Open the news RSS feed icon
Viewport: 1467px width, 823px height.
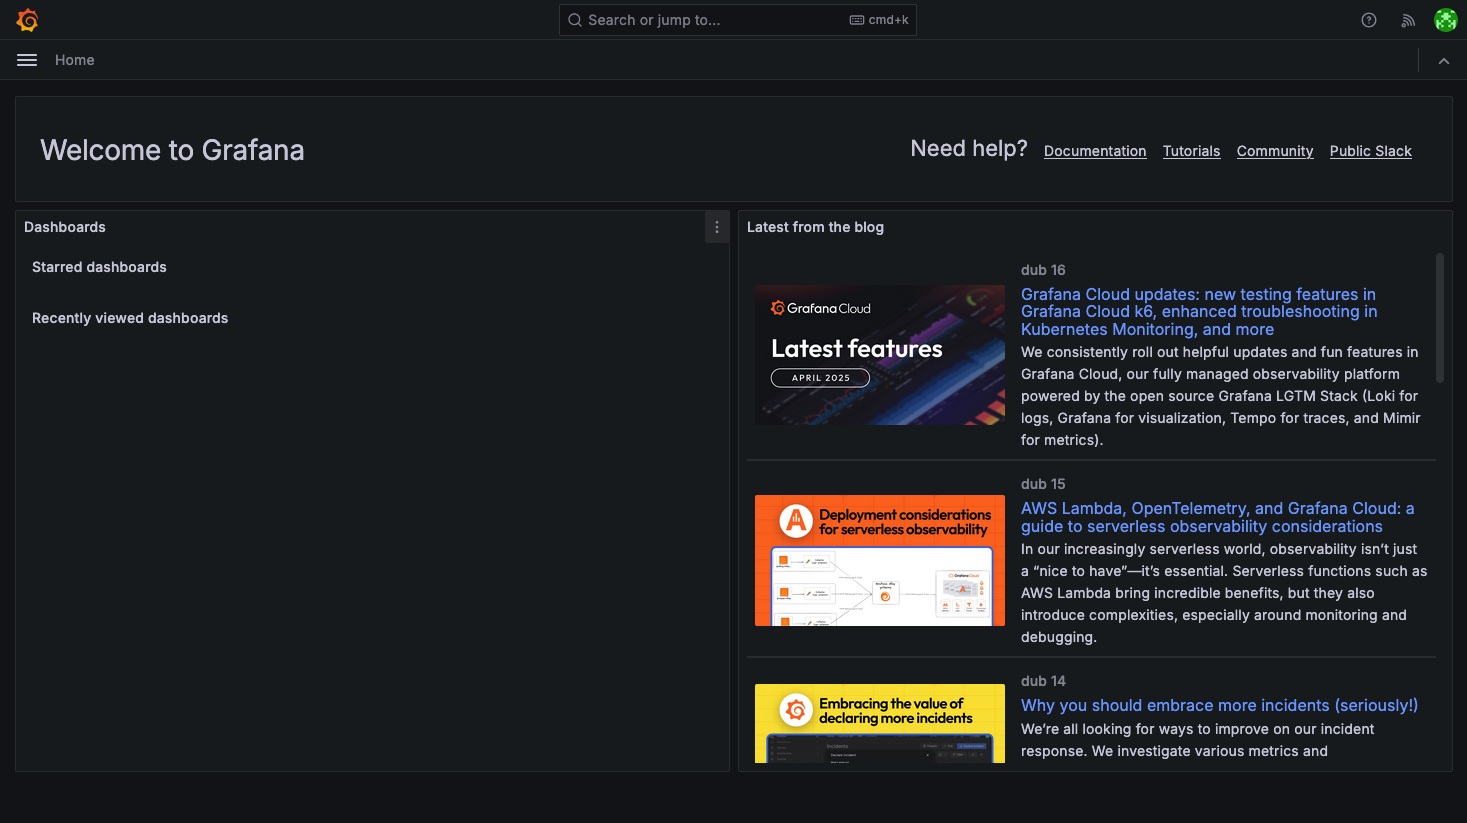(x=1408, y=20)
